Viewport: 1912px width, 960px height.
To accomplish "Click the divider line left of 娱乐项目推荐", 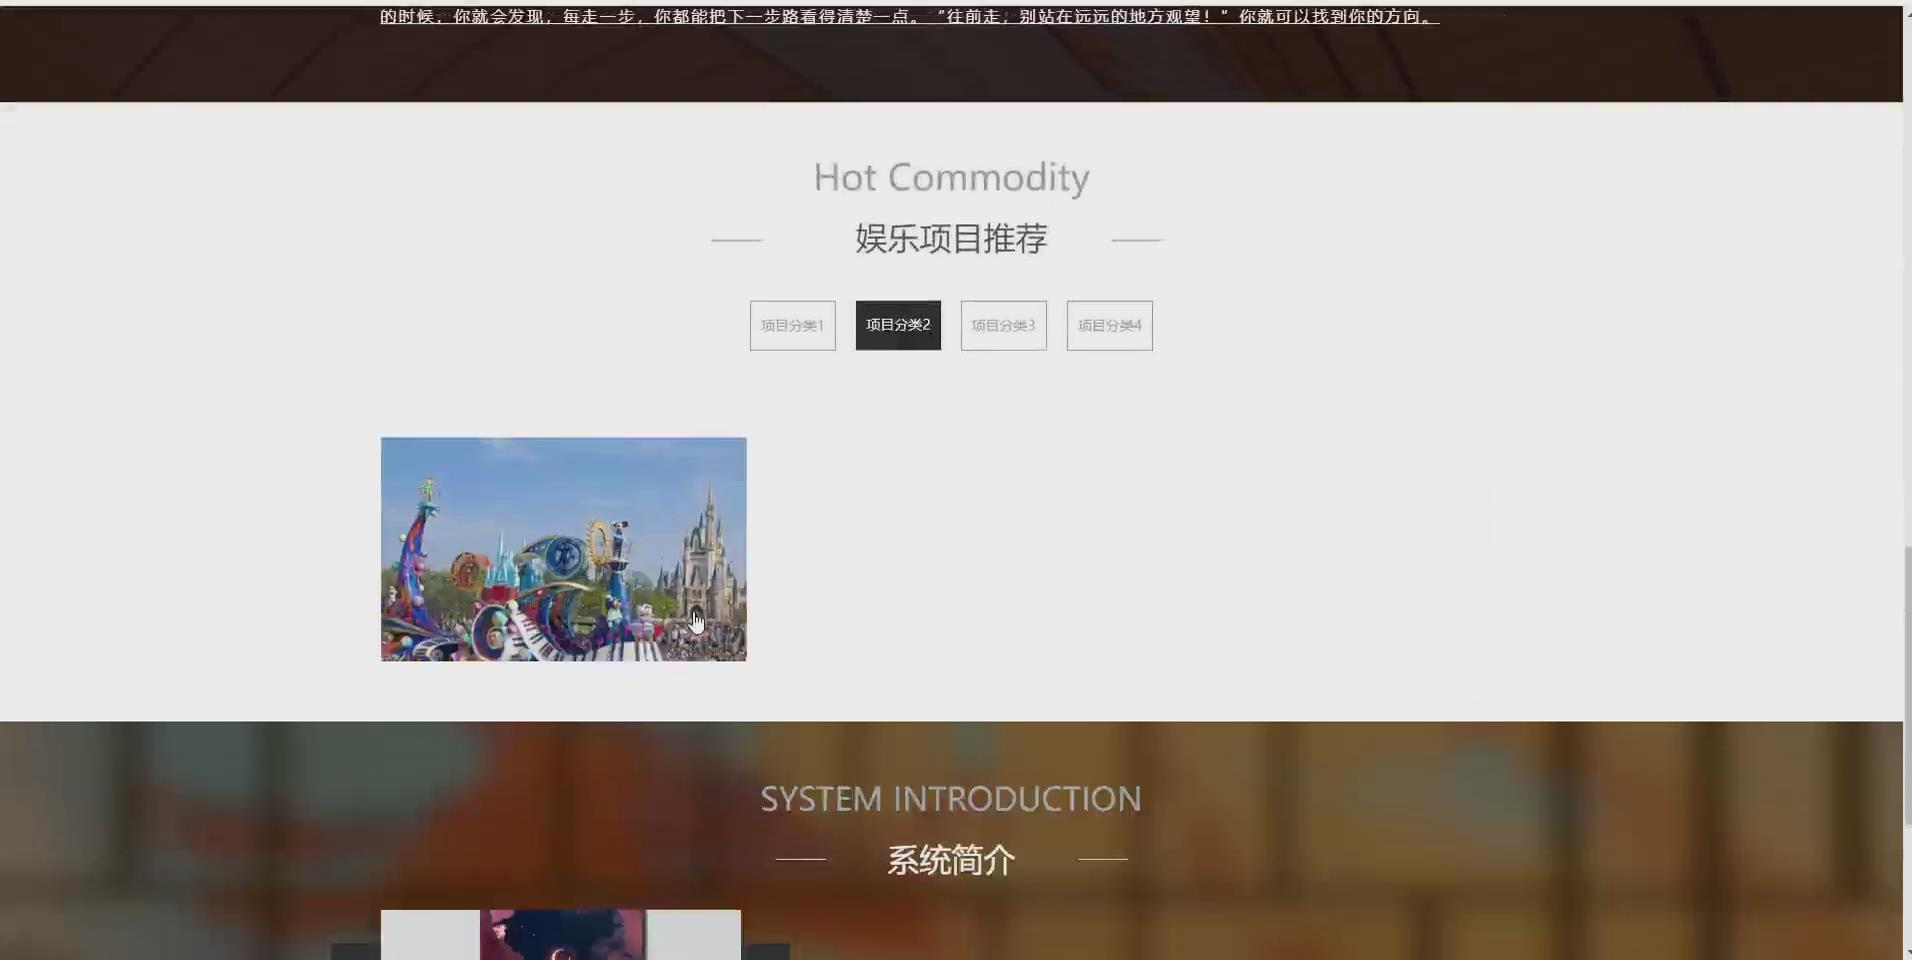I will [735, 240].
